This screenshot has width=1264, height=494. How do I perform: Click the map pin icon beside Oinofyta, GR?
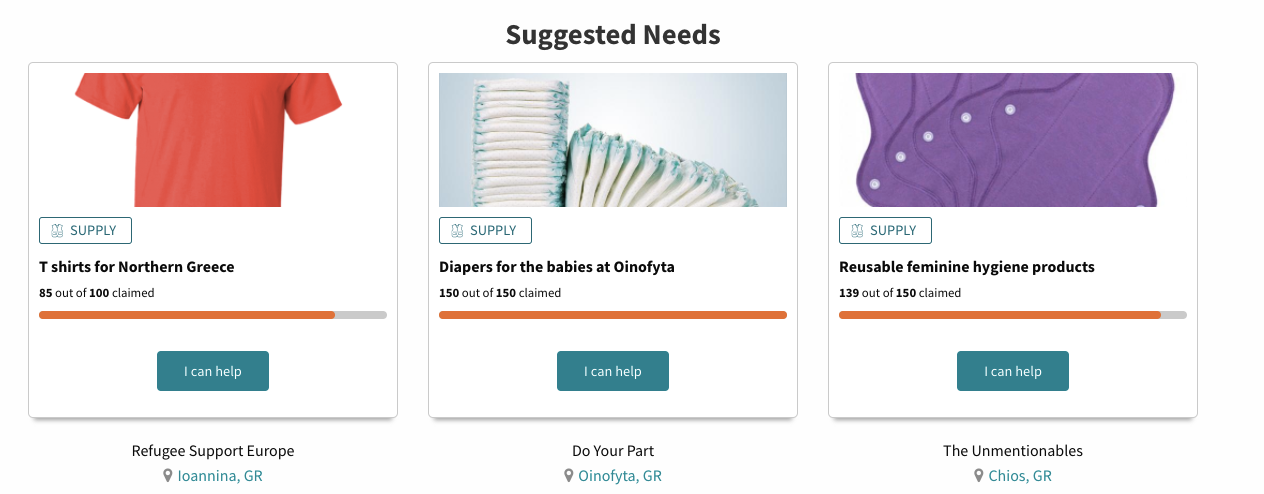coord(568,476)
